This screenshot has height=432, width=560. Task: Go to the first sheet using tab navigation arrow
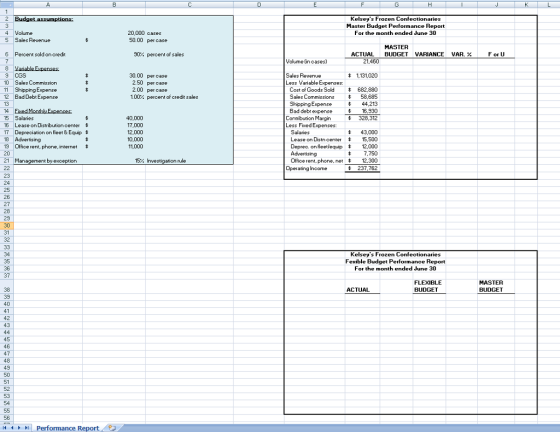click(5, 428)
